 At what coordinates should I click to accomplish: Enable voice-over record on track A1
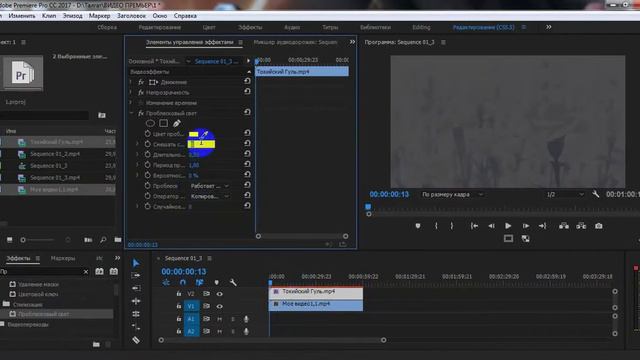click(246, 319)
